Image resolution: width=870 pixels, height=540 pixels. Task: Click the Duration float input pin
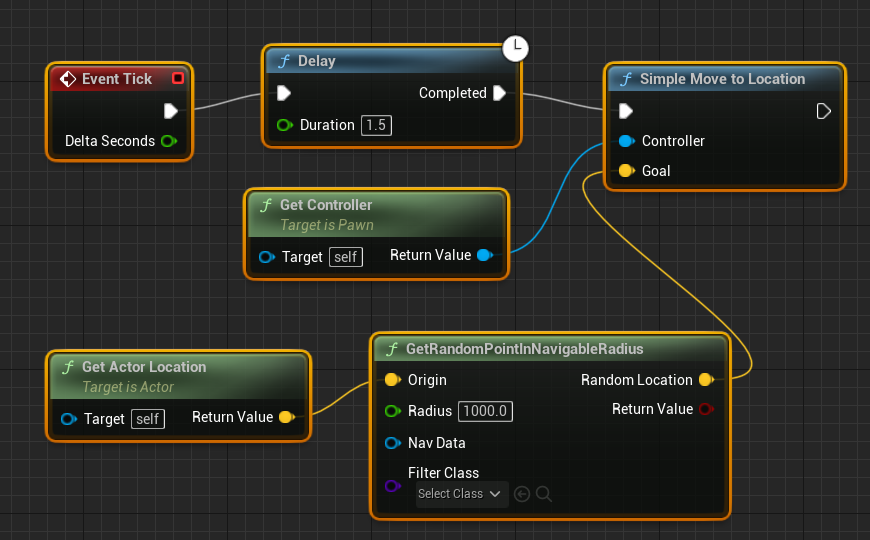pos(285,125)
